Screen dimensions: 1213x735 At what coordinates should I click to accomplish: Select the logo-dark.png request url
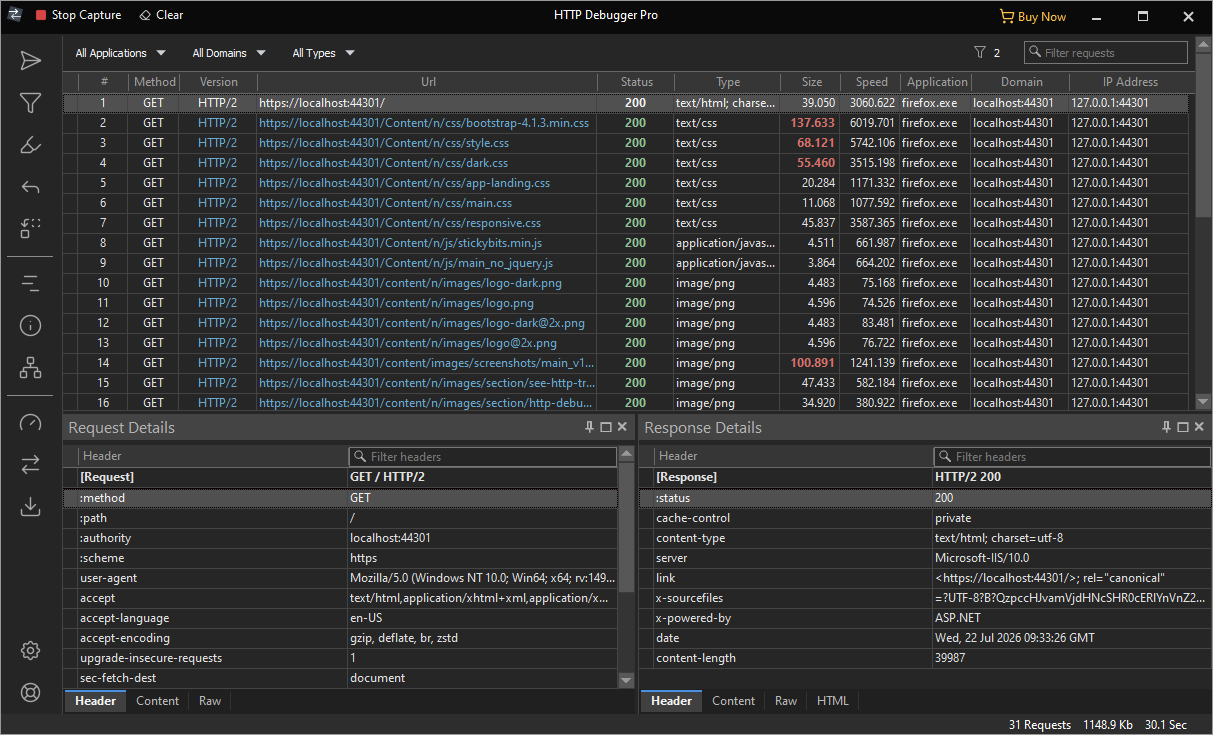point(410,283)
